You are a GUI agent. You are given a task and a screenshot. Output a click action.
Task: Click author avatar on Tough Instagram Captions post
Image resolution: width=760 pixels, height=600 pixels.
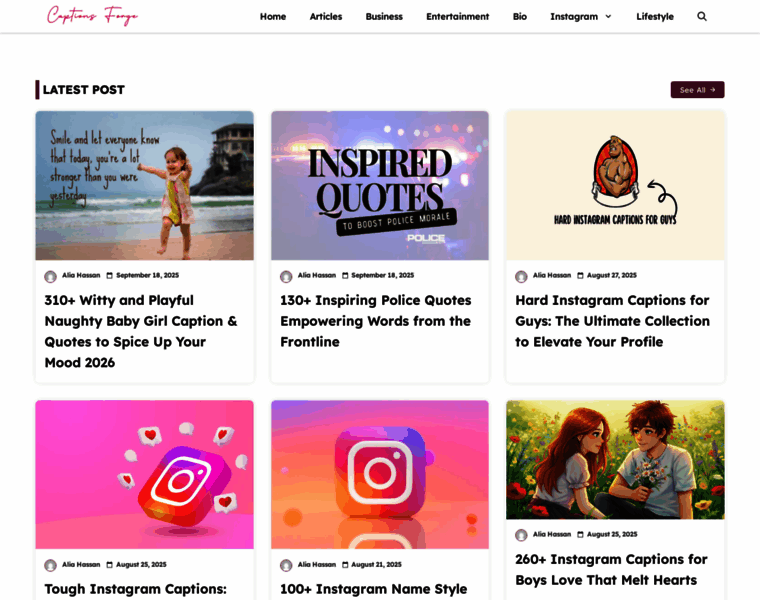(x=50, y=565)
